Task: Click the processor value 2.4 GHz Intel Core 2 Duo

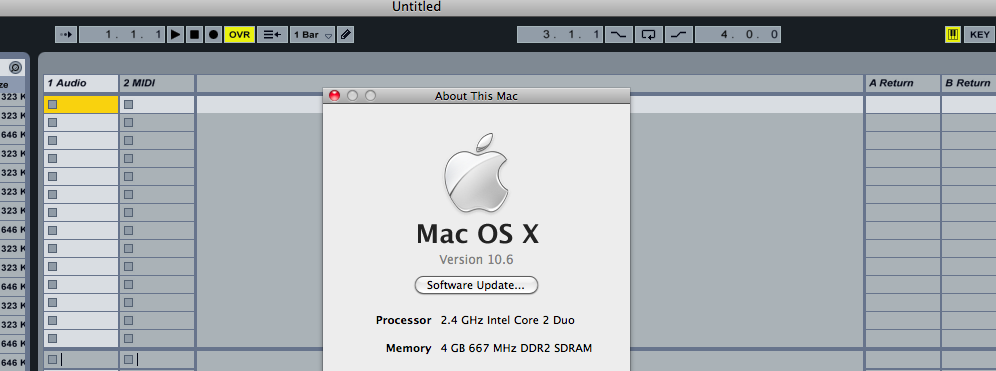Action: tap(508, 320)
